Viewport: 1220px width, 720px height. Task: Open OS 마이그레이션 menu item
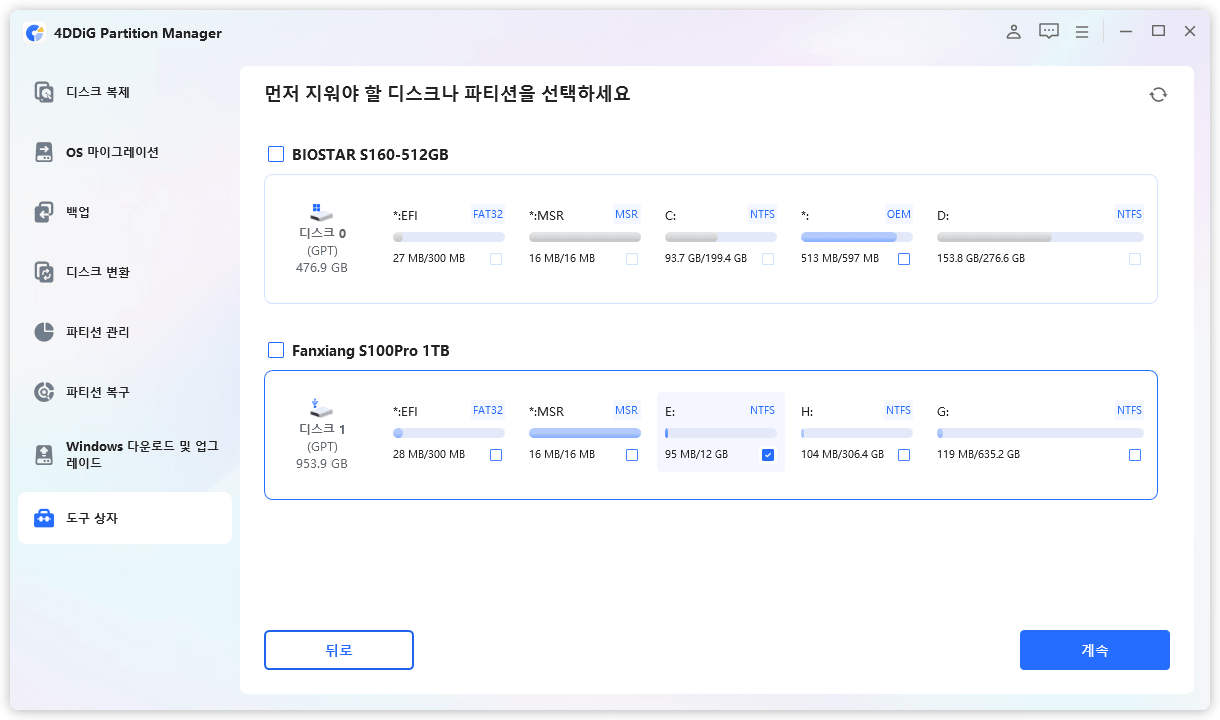pos(125,152)
